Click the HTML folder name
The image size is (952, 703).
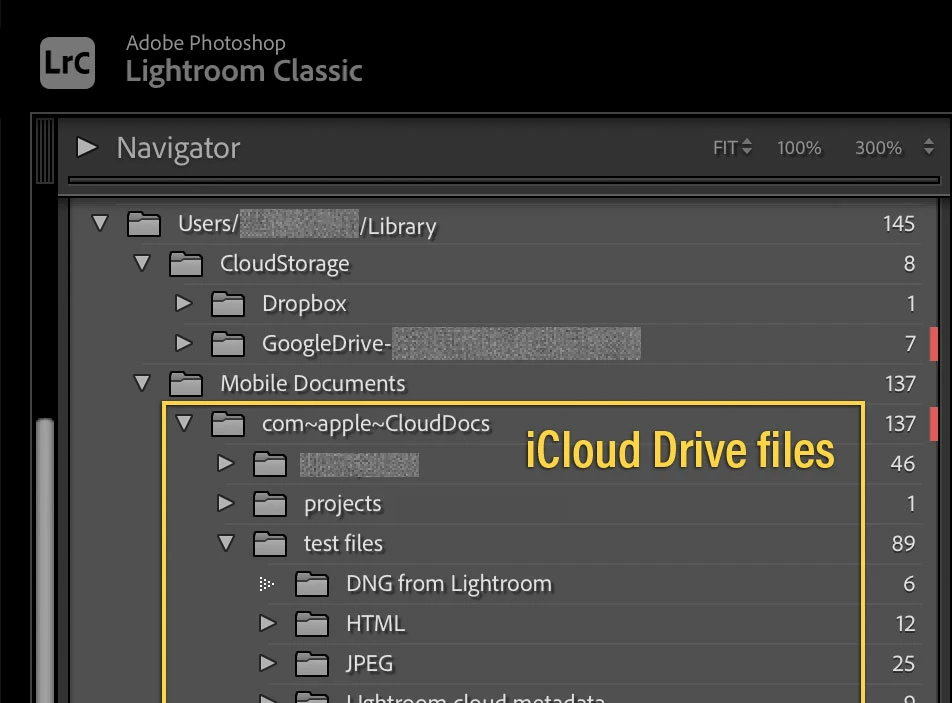[x=375, y=623]
